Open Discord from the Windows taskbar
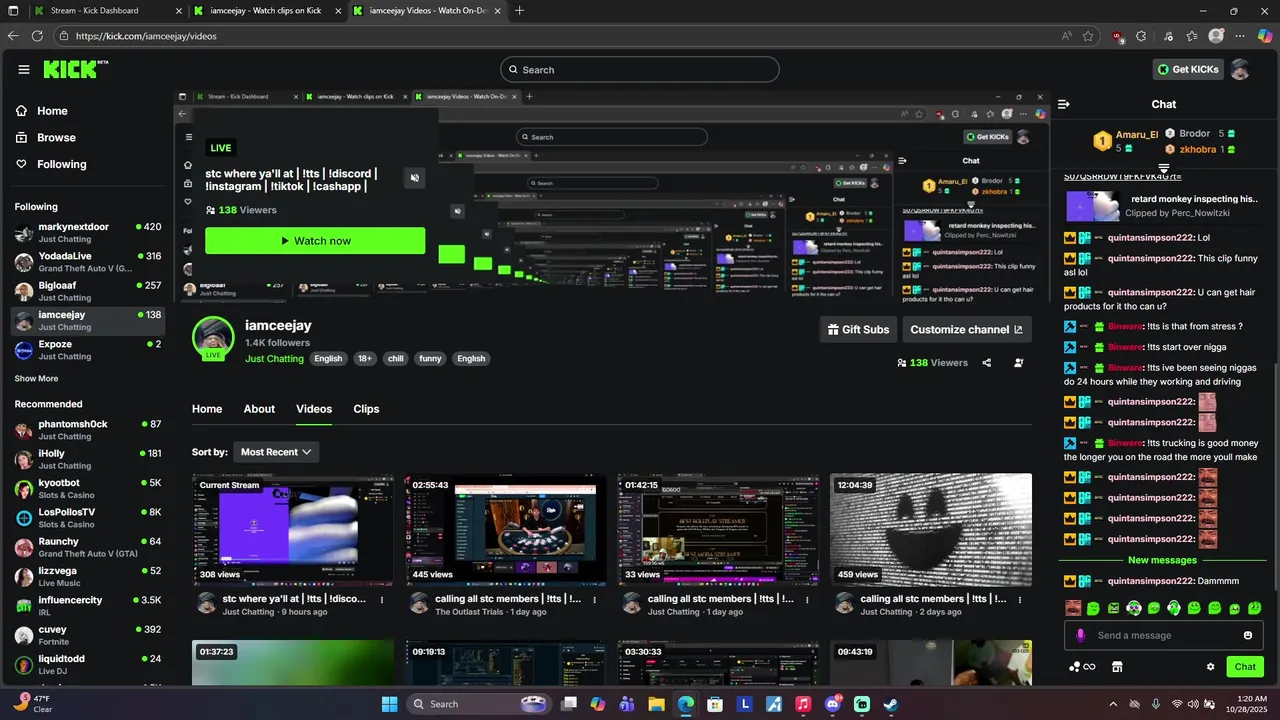The width and height of the screenshot is (1280, 720). [833, 704]
